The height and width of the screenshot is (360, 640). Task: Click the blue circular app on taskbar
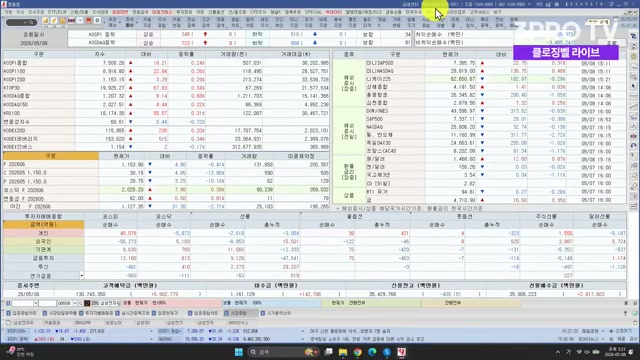(387, 352)
